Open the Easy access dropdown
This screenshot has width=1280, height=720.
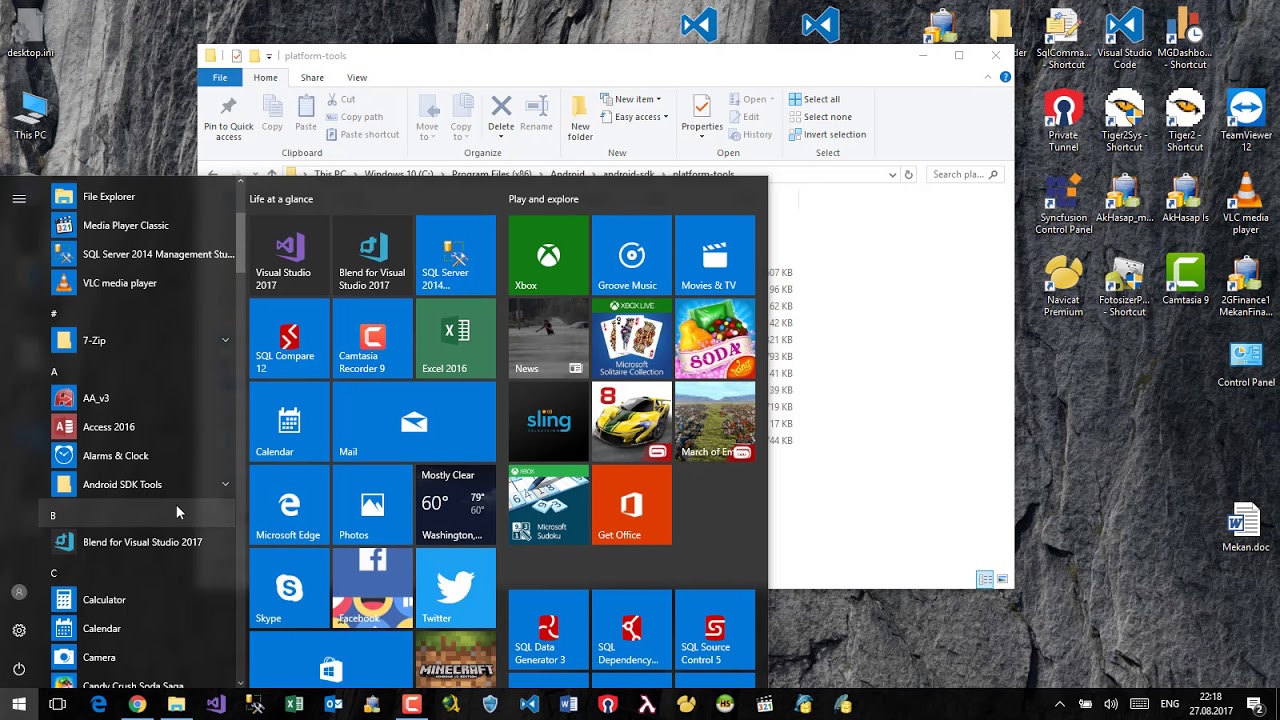point(635,117)
